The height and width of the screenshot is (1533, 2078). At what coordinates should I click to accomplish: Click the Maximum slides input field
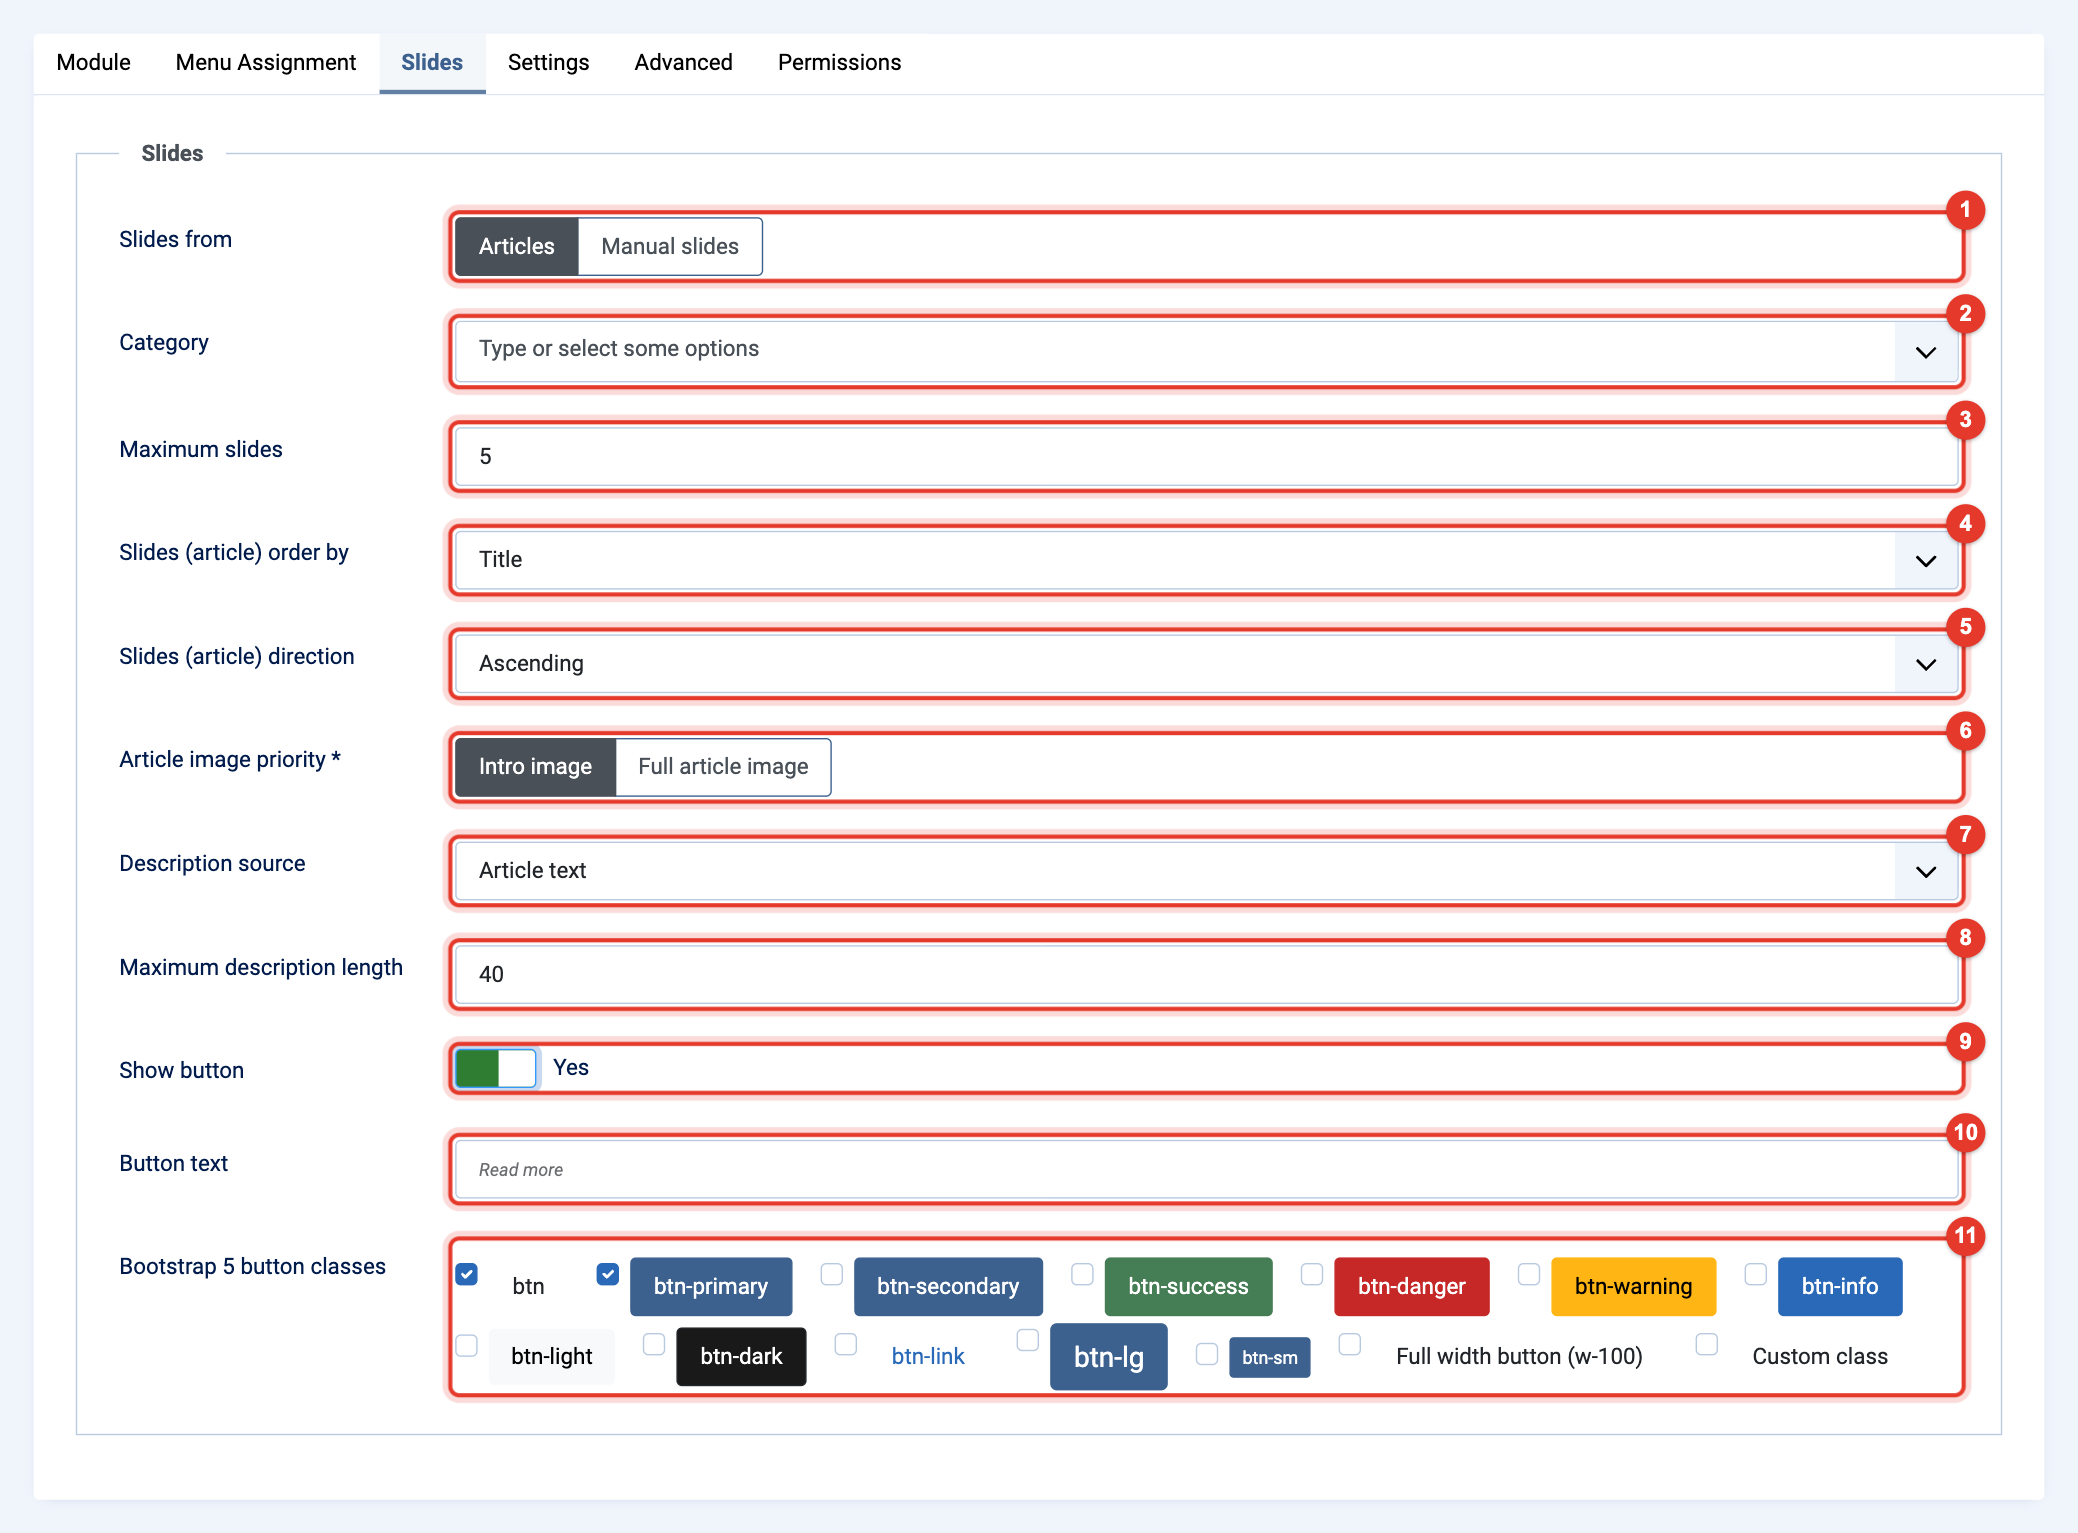[x=1206, y=456]
